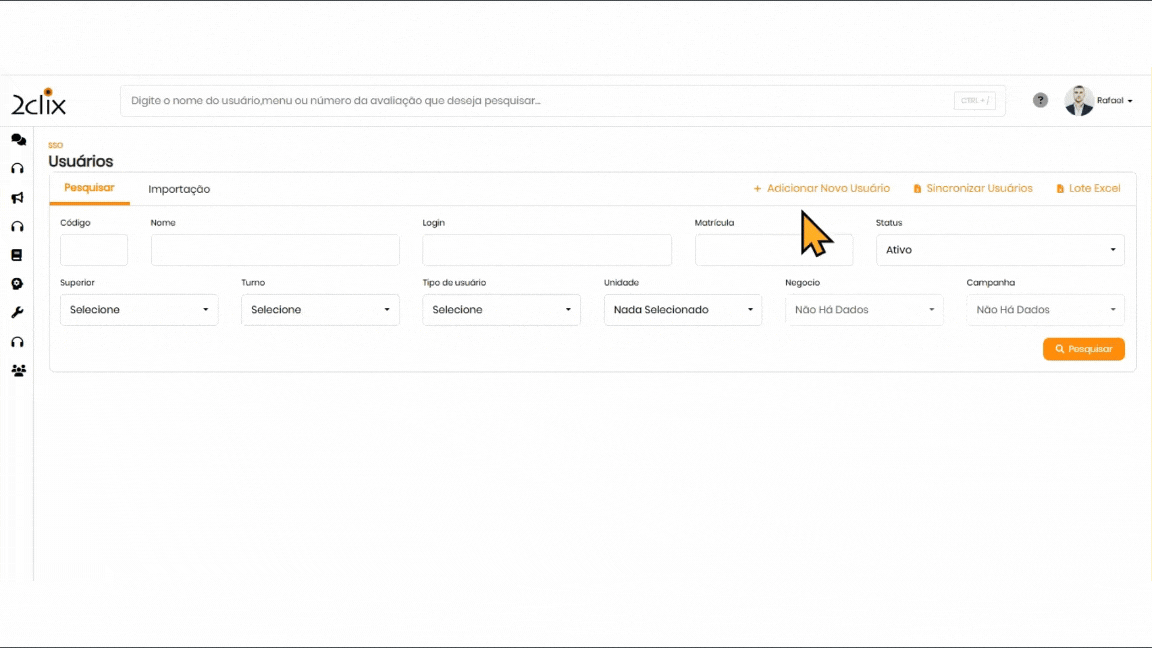Select the Pesquisar tab
Image resolution: width=1152 pixels, height=648 pixels.
(x=89, y=188)
